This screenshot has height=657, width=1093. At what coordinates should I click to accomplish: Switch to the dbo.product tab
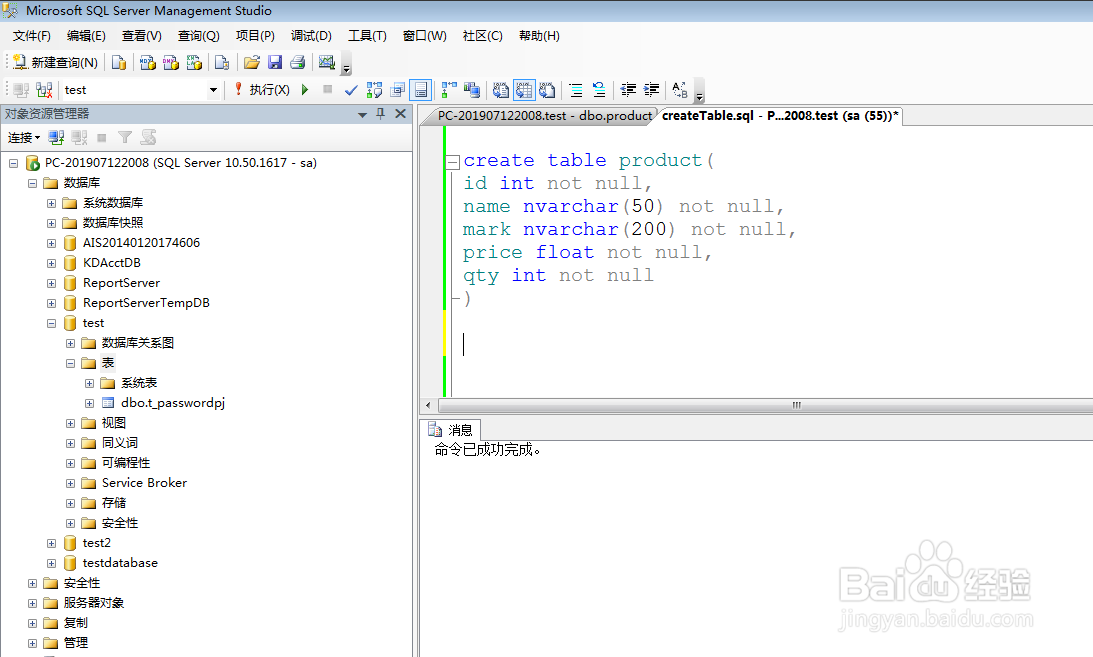544,116
